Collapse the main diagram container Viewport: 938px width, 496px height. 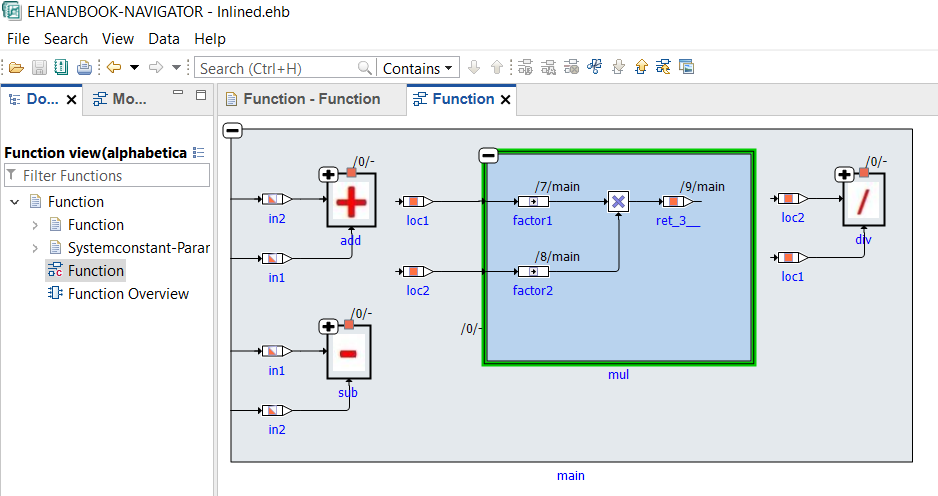pos(232,130)
